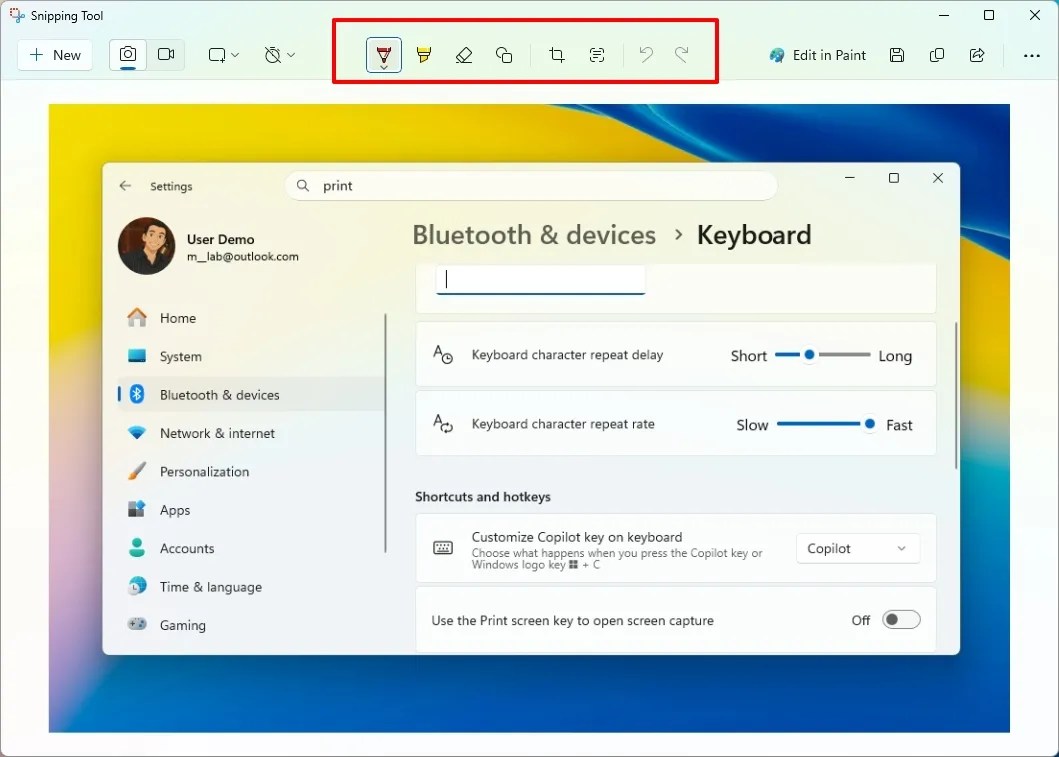
Task: Redo the last edit
Action: 682,55
